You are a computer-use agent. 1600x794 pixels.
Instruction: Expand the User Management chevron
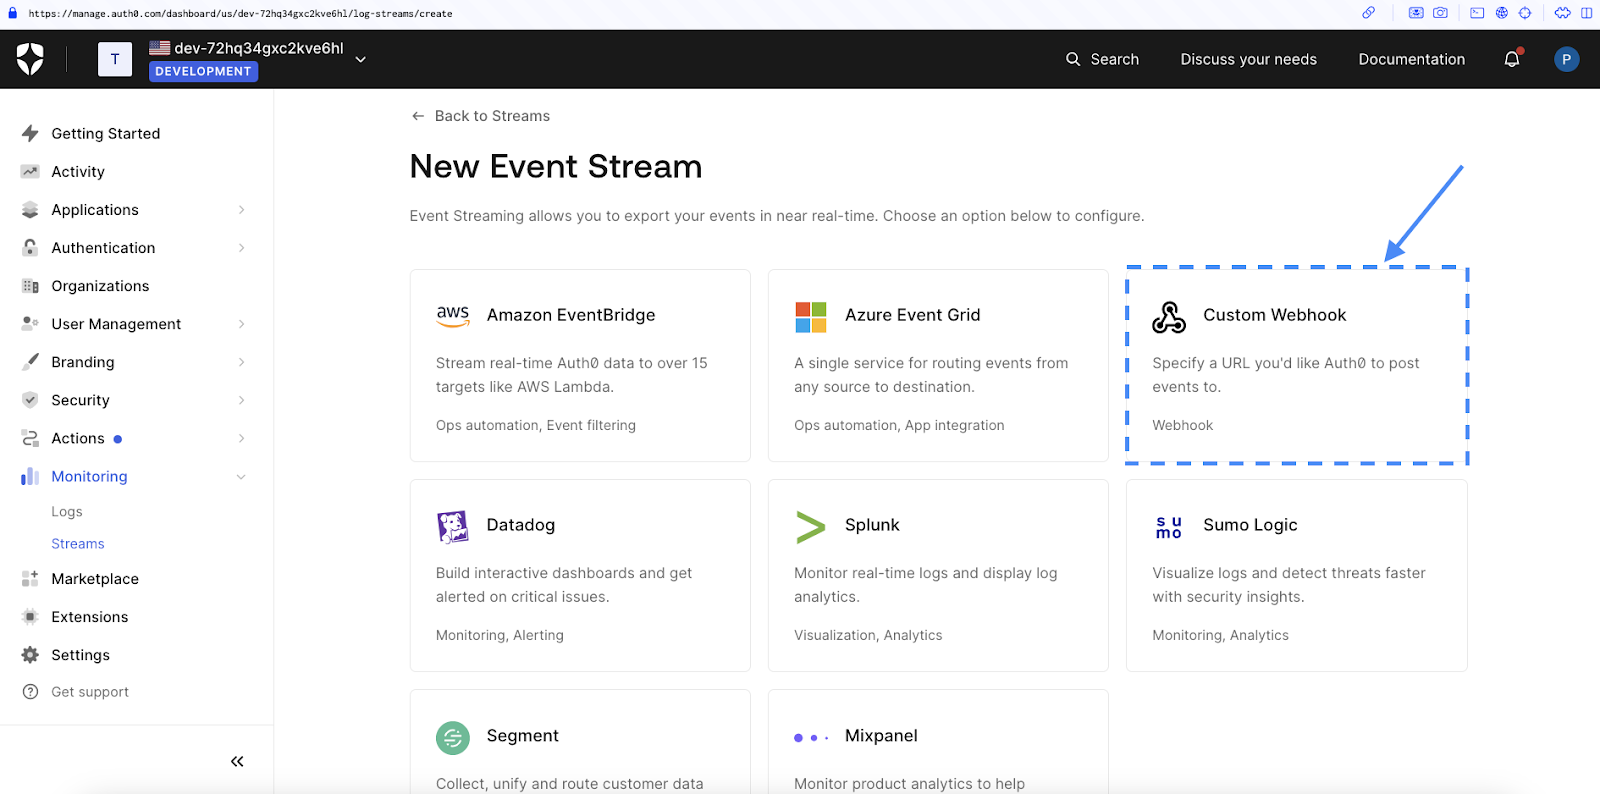click(x=242, y=324)
